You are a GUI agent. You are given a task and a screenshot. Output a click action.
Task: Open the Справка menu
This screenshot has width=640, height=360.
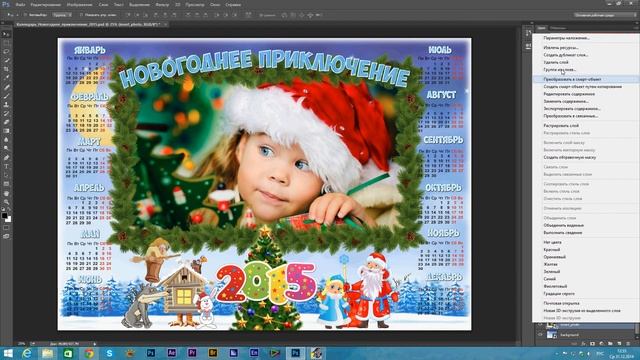(233, 5)
